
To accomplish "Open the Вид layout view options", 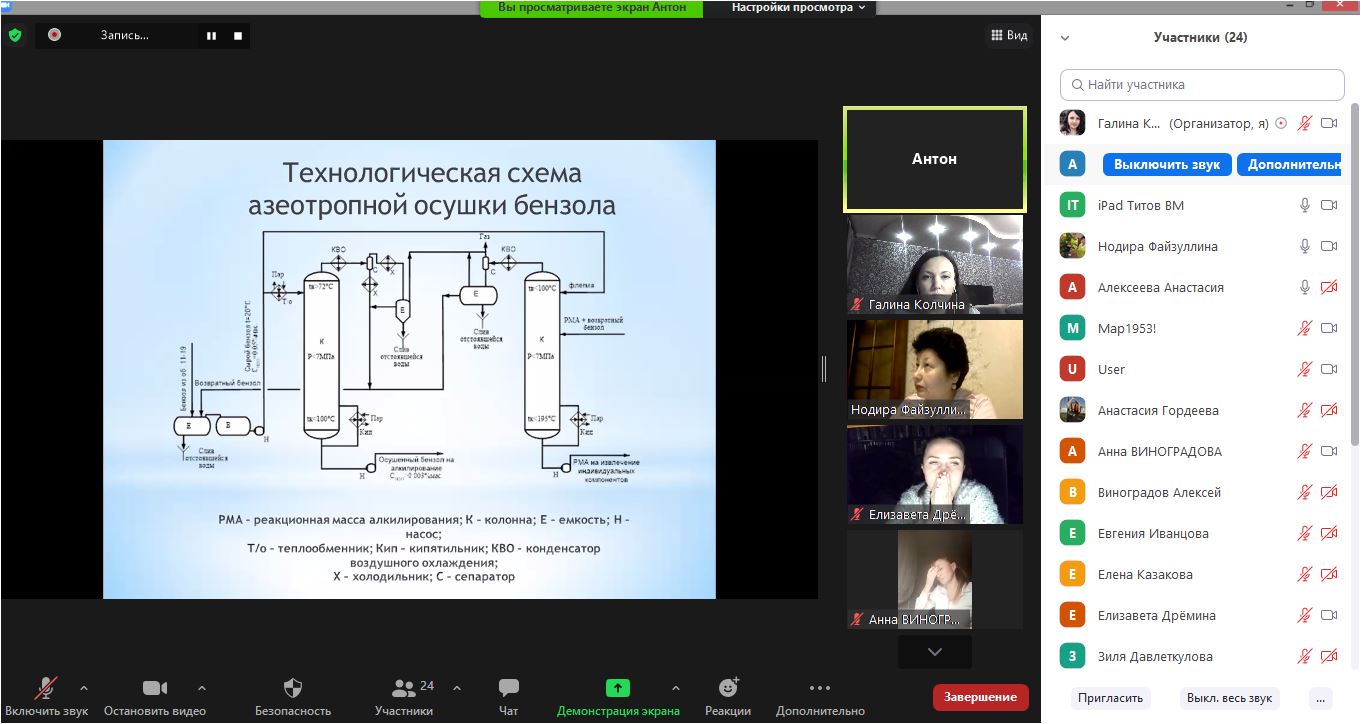I will [1009, 35].
